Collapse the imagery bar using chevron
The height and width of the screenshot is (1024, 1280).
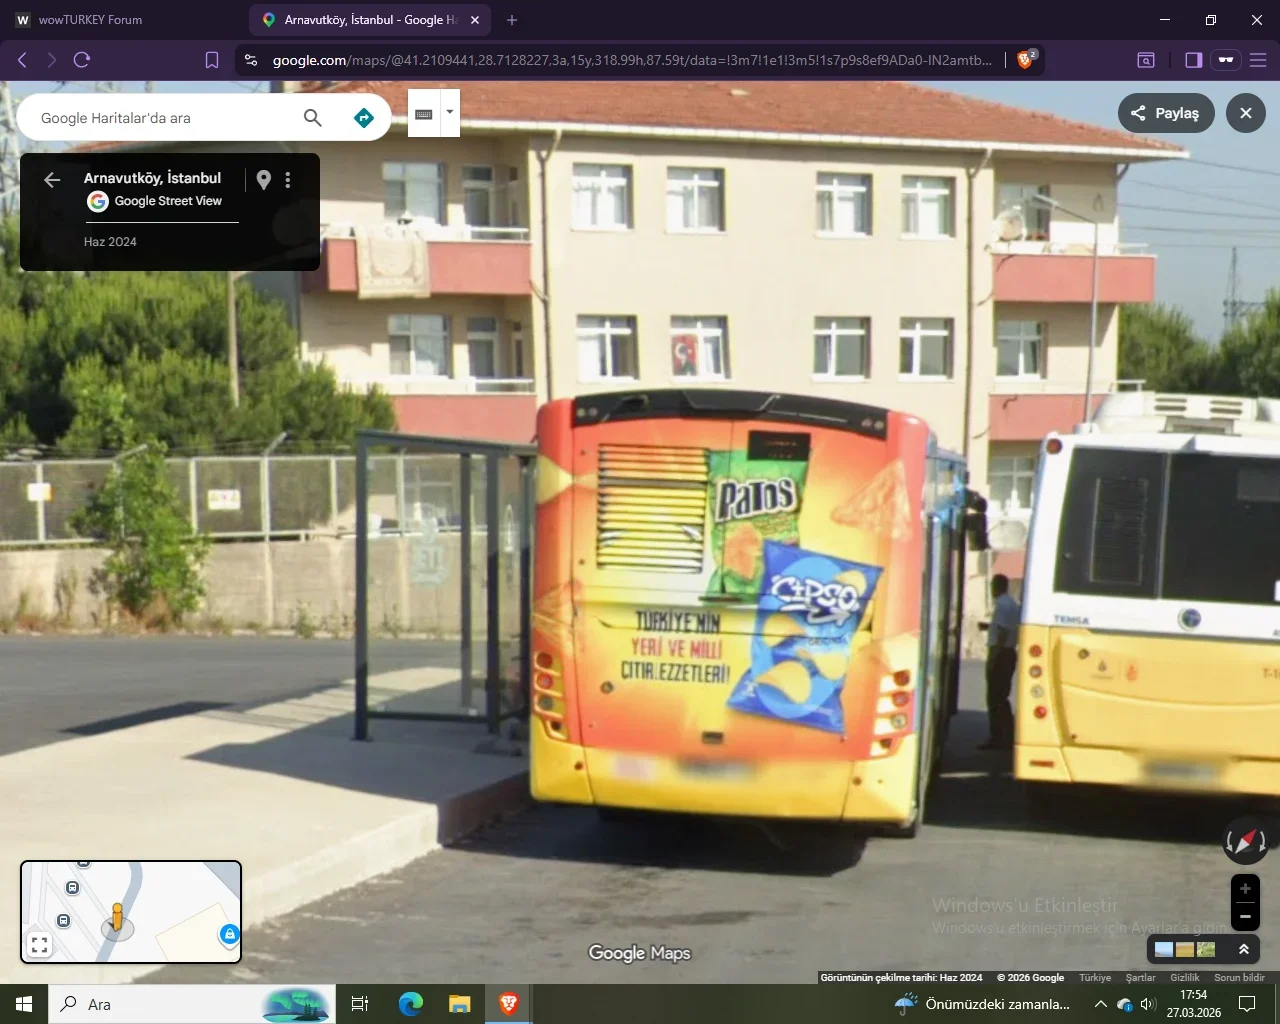coord(1244,949)
